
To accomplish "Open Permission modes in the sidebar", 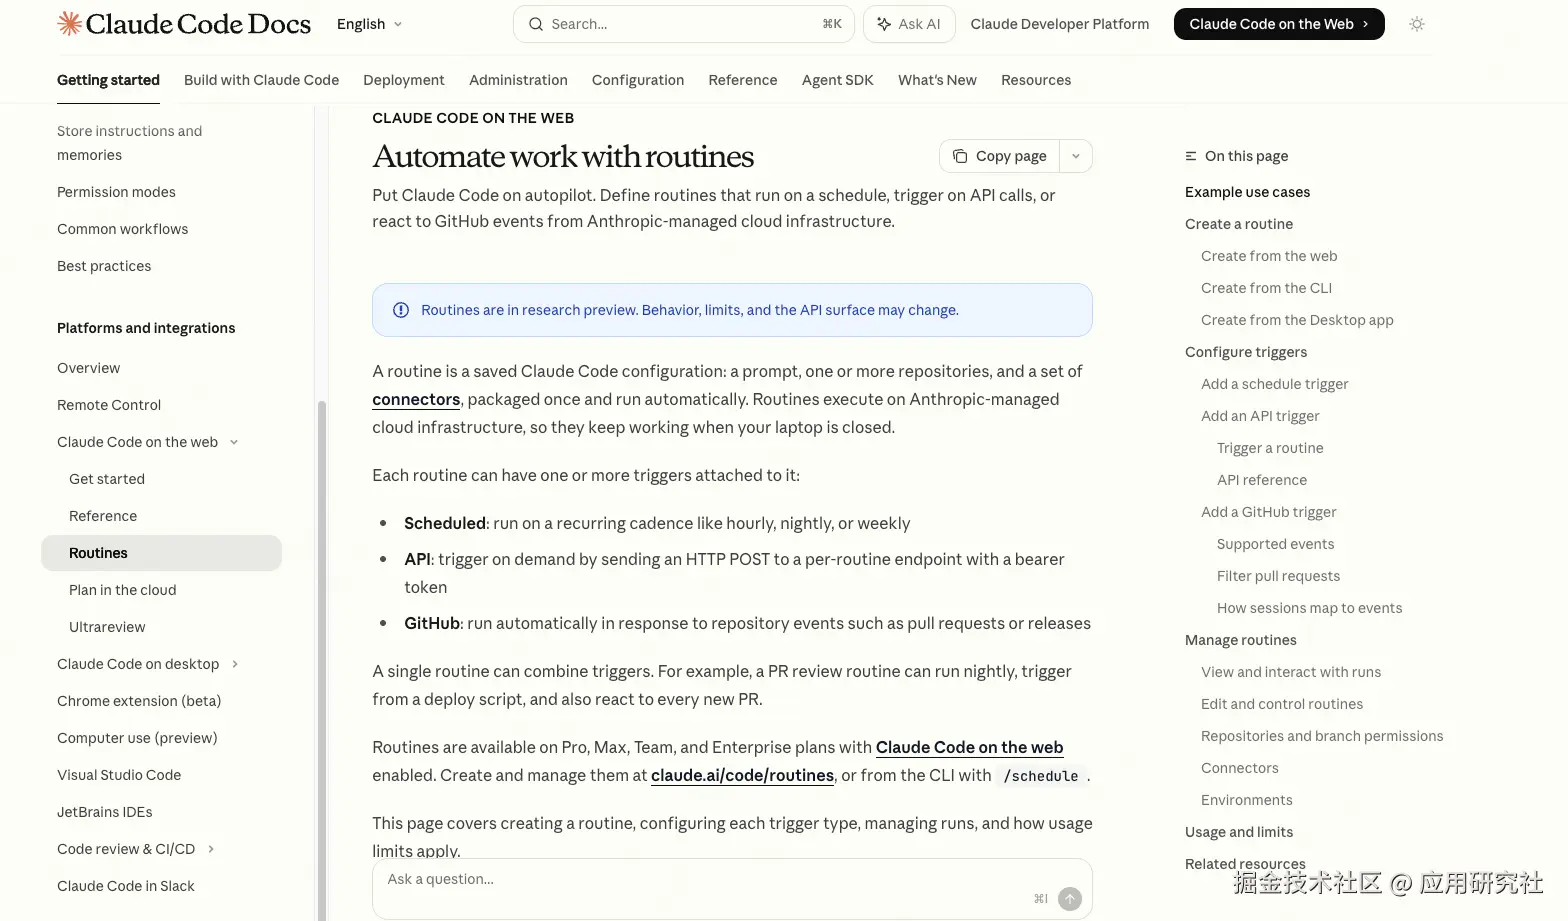I will pyautogui.click(x=116, y=192).
